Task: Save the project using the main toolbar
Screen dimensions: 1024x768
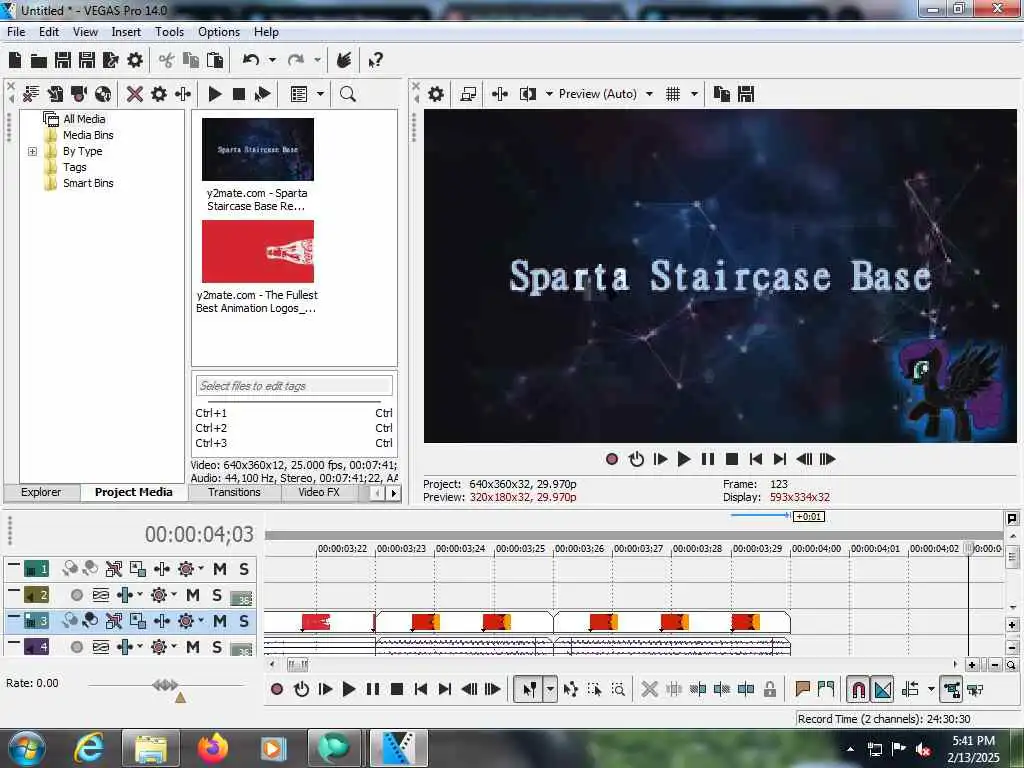Action: tap(63, 61)
